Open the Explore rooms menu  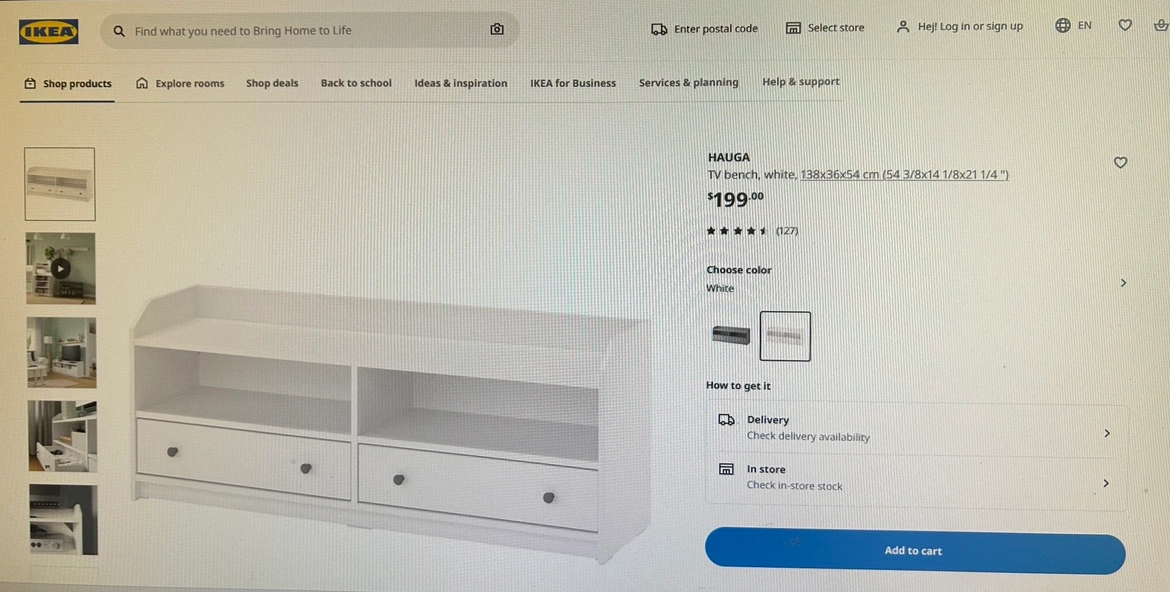coord(180,84)
